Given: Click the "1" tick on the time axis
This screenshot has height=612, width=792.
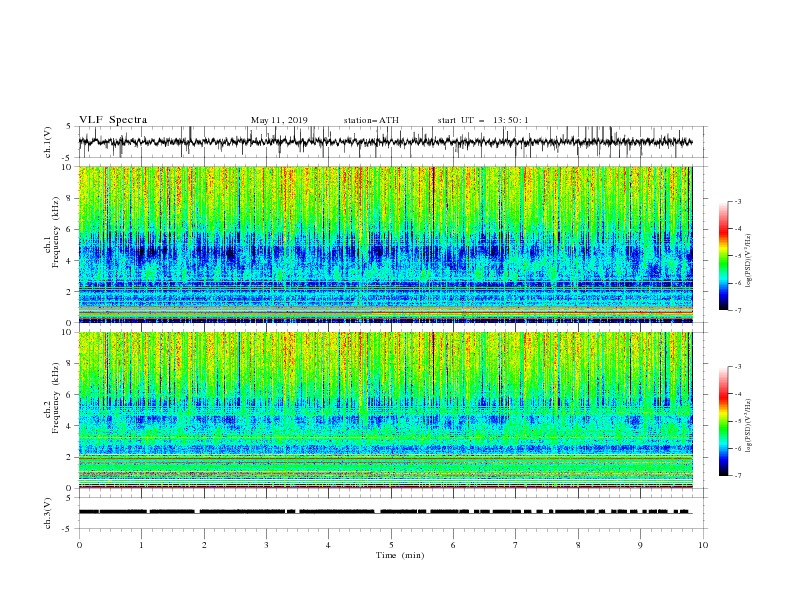Looking at the screenshot, I should [x=141, y=545].
